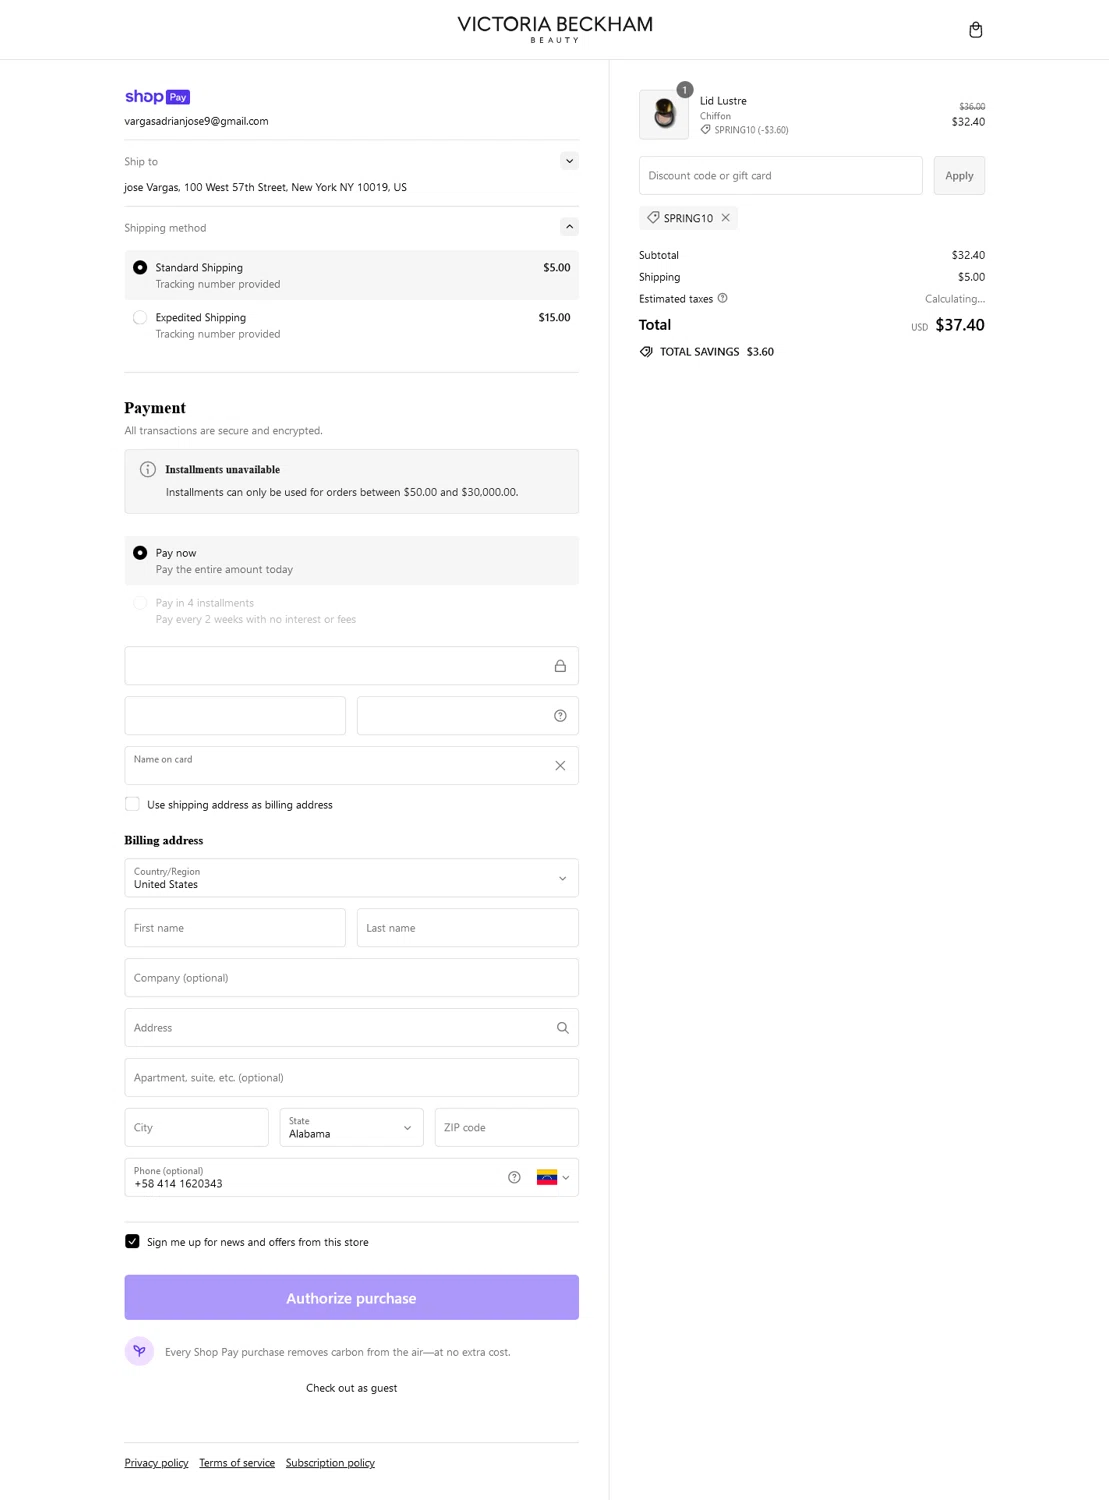Select Expedited Shipping option

[140, 318]
